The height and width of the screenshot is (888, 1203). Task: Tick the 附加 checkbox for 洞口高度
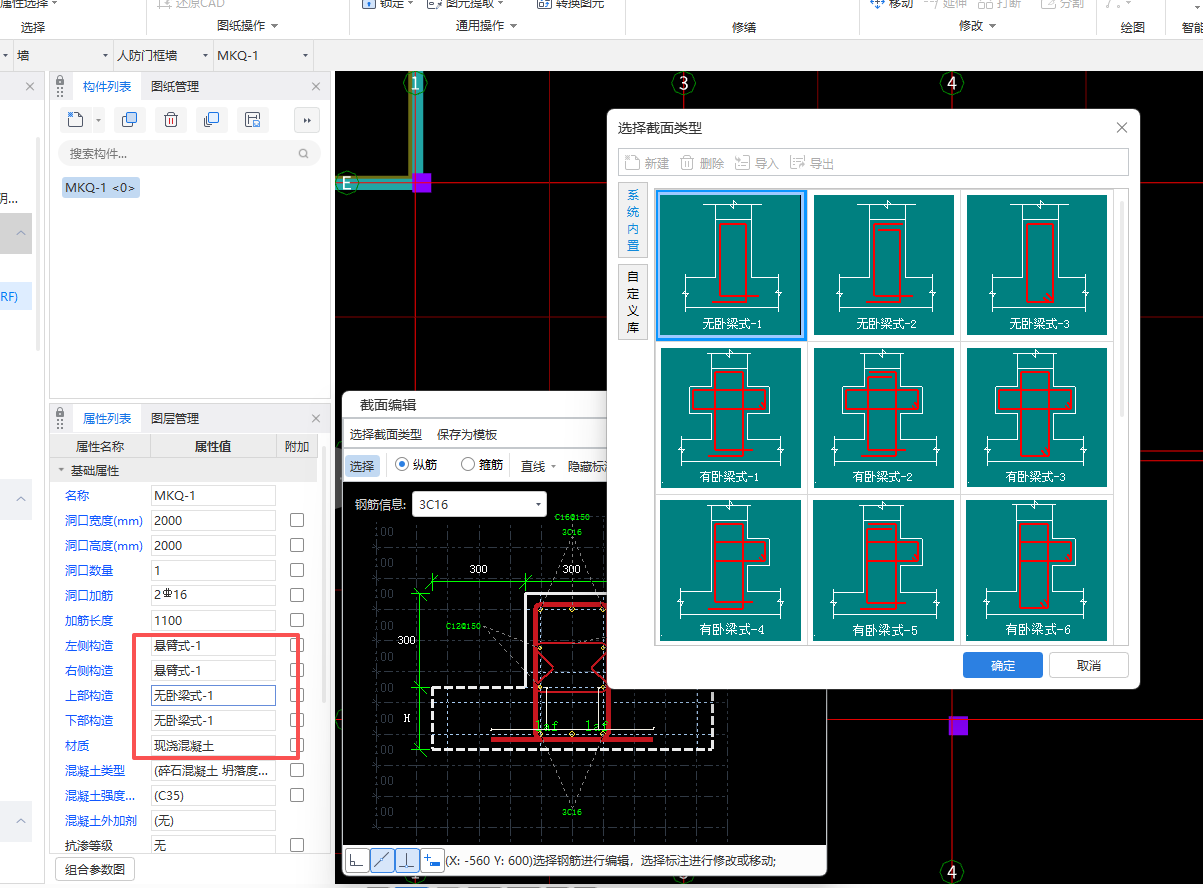click(297, 545)
